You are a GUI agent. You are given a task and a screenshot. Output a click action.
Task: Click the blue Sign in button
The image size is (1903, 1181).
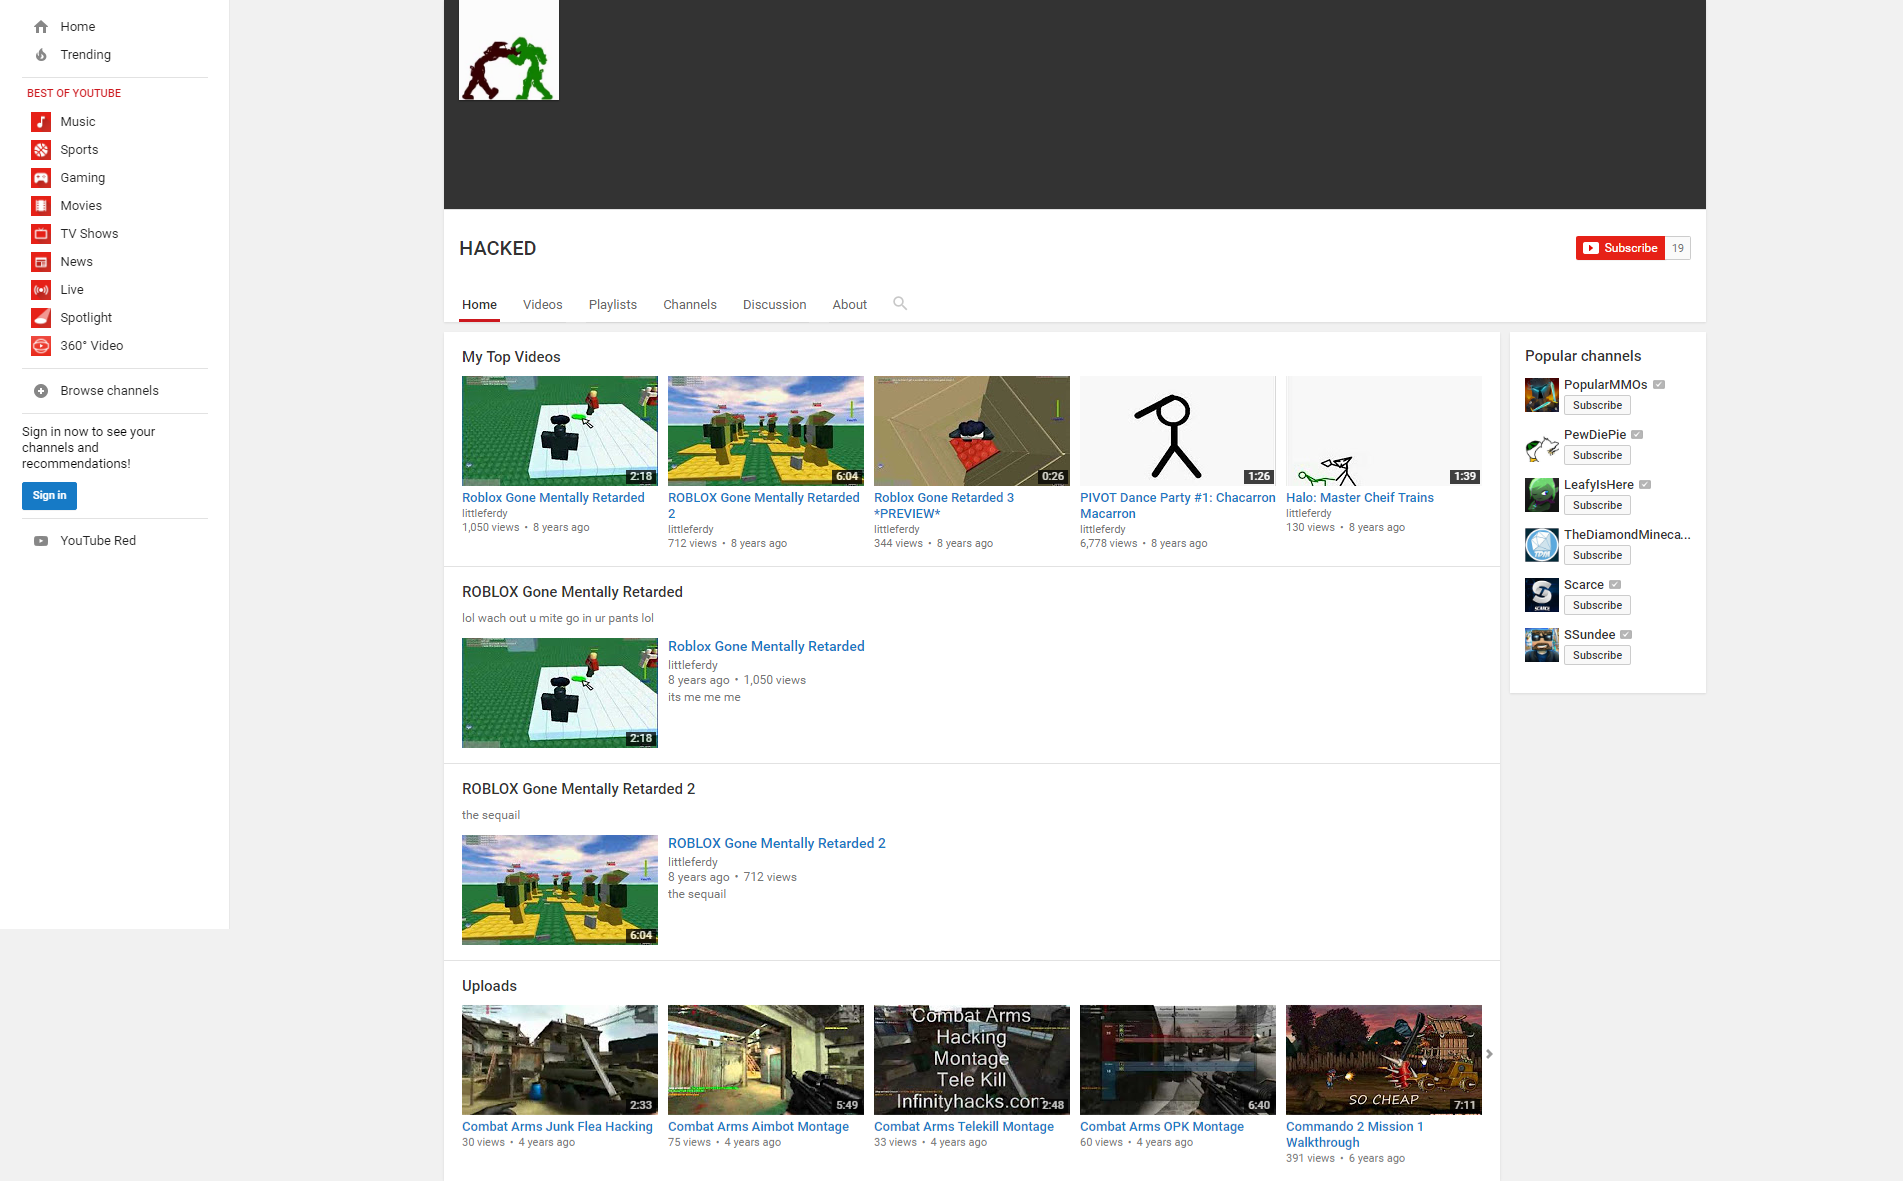49,496
